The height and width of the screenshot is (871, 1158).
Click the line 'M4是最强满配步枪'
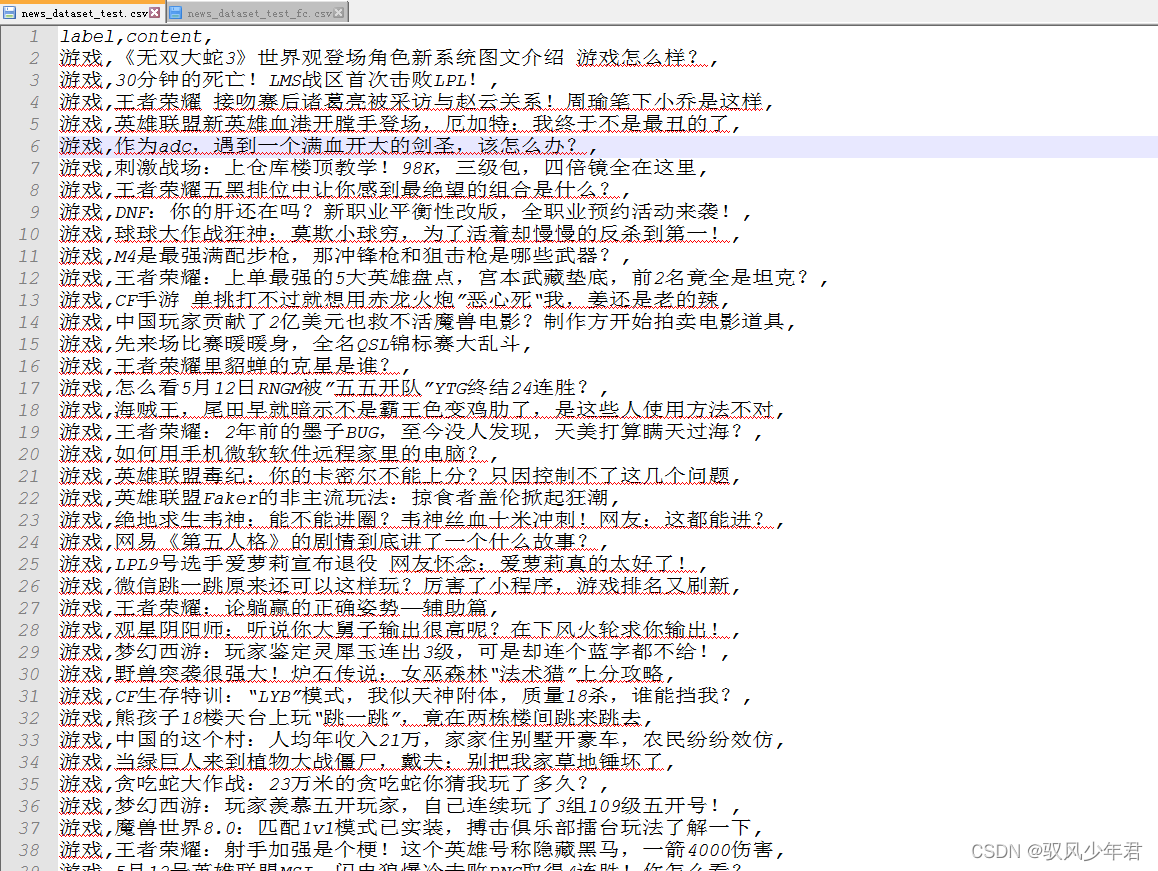[345, 256]
